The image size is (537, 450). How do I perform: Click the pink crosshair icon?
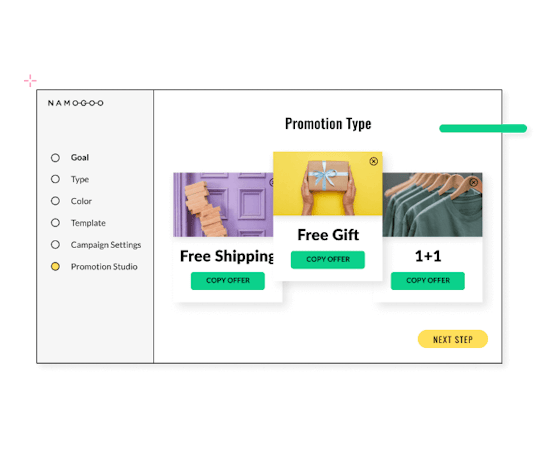[30, 81]
